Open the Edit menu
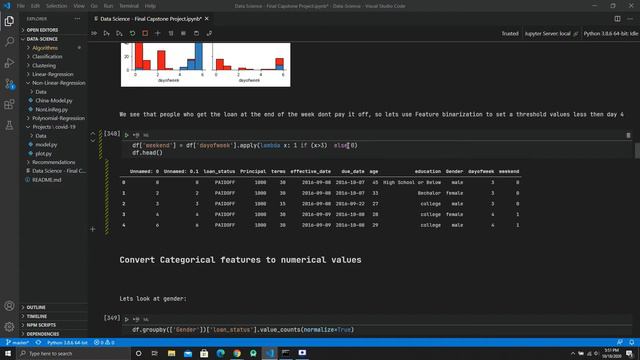This screenshot has width=640, height=360. point(36,6)
